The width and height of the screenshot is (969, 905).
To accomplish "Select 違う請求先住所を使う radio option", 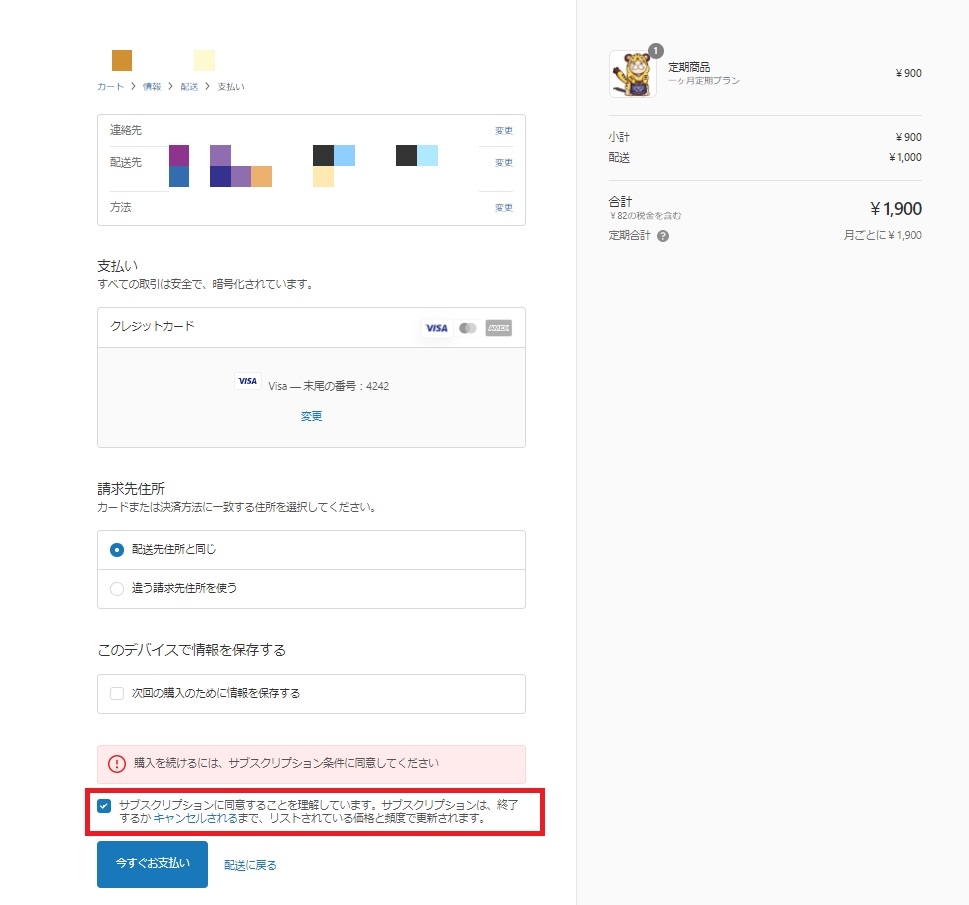I will 117,588.
